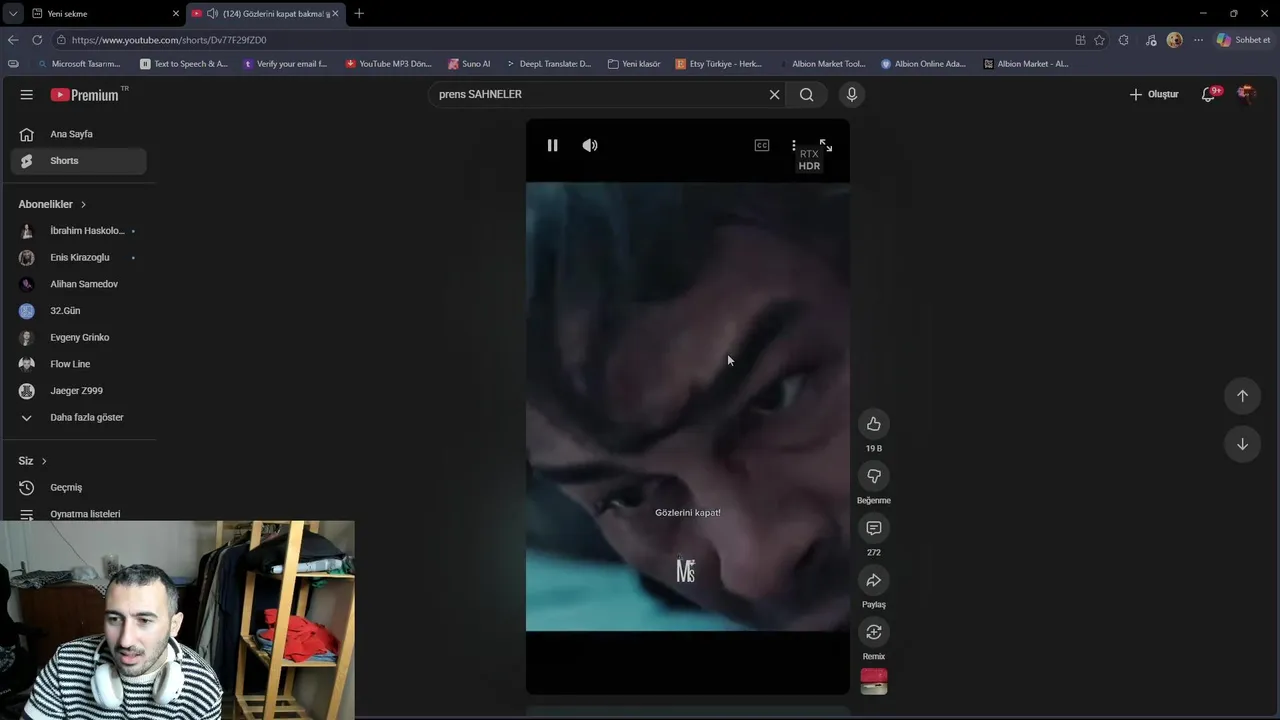Open Geçmiş watch history
The width and height of the screenshot is (1280, 720).
pos(79,488)
